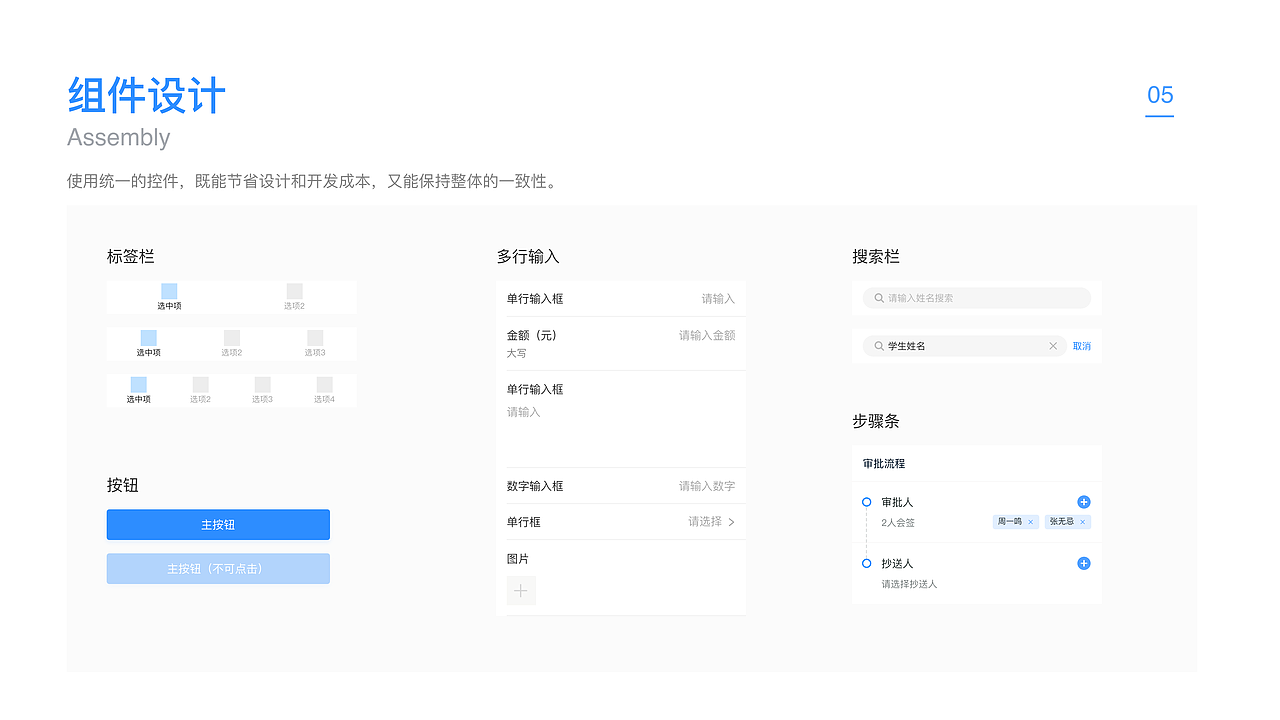
Task: Click inside the 请输入姓名搜索 input field
Action: pos(950,298)
